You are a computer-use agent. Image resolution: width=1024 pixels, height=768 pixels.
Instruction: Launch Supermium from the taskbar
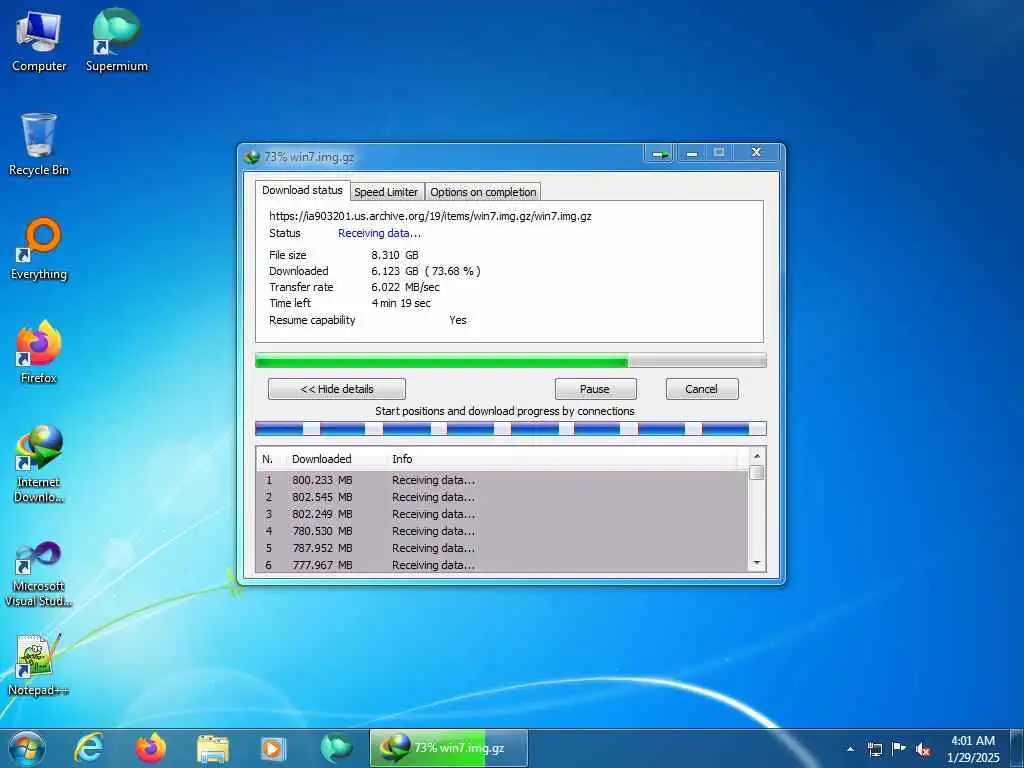pyautogui.click(x=336, y=748)
